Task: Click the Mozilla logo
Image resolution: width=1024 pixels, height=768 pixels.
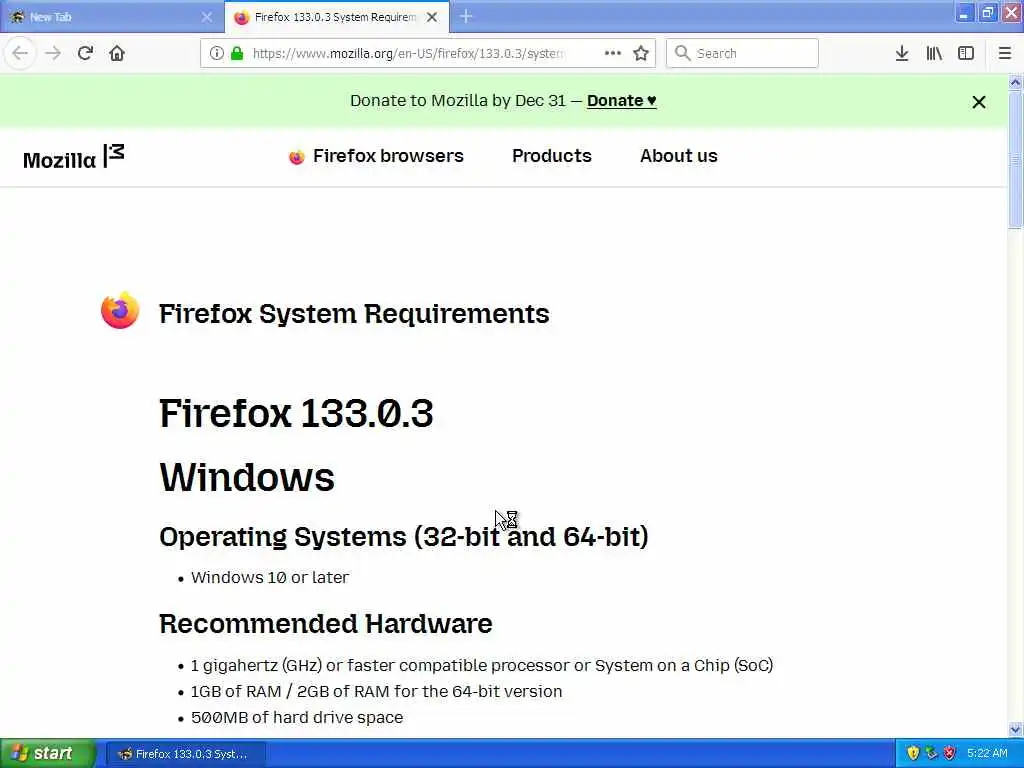Action: tap(73, 157)
